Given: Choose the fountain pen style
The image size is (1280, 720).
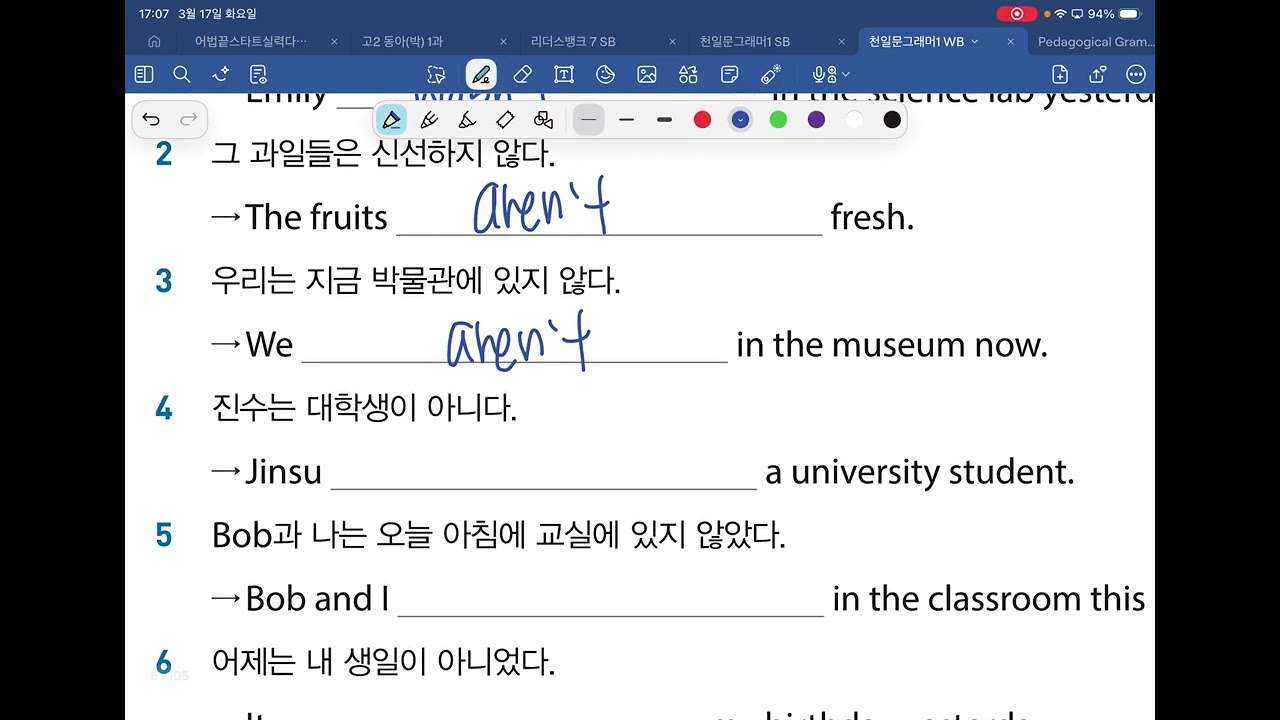Looking at the screenshot, I should [391, 120].
